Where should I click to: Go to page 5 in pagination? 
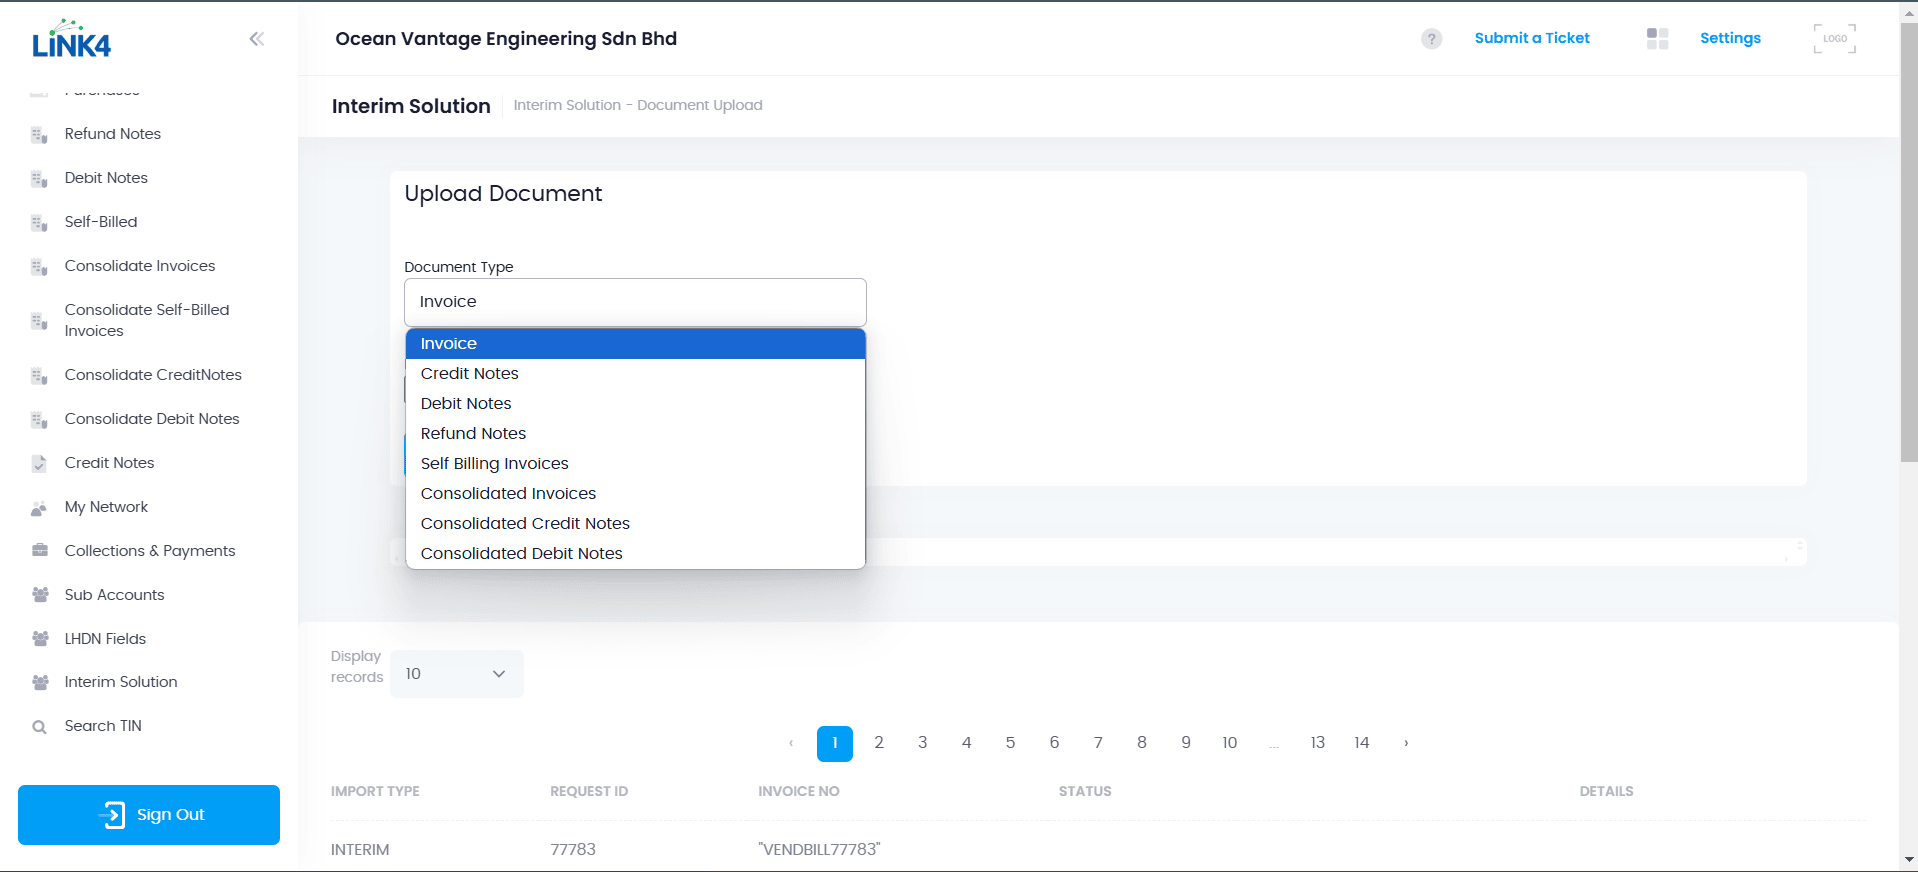pos(1010,743)
